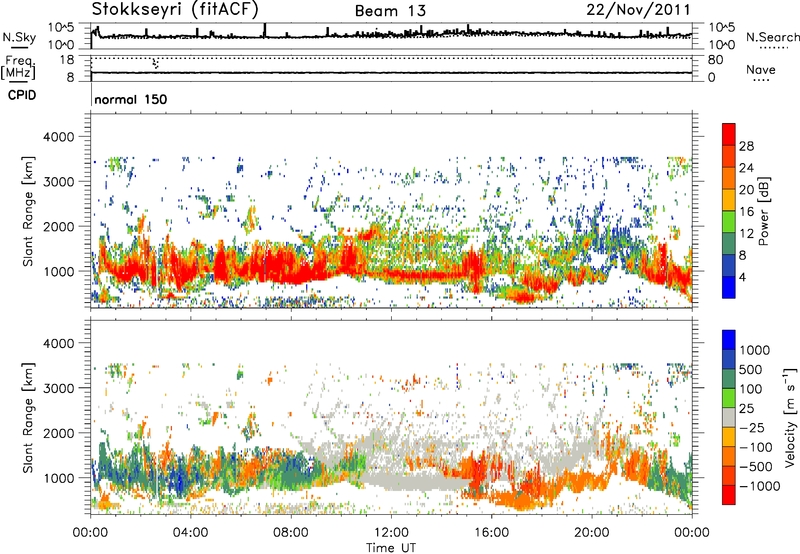Click the 'CPID' row label

tap(22, 95)
